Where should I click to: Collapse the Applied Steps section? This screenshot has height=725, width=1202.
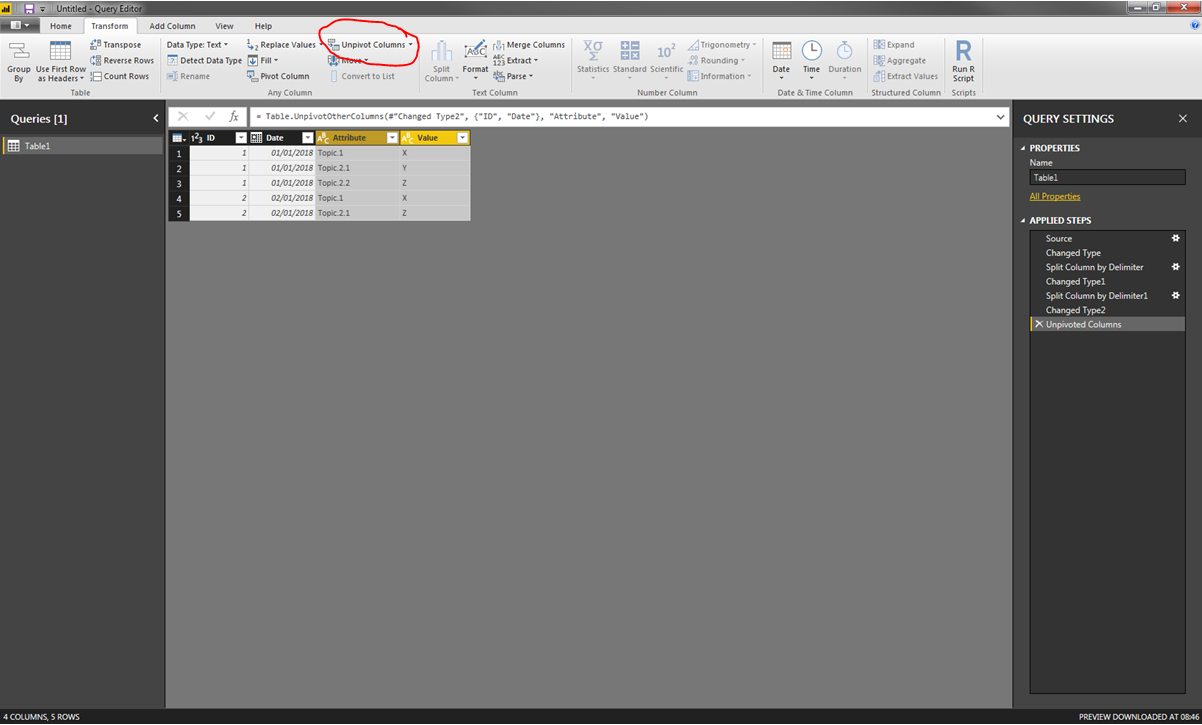click(1023, 220)
